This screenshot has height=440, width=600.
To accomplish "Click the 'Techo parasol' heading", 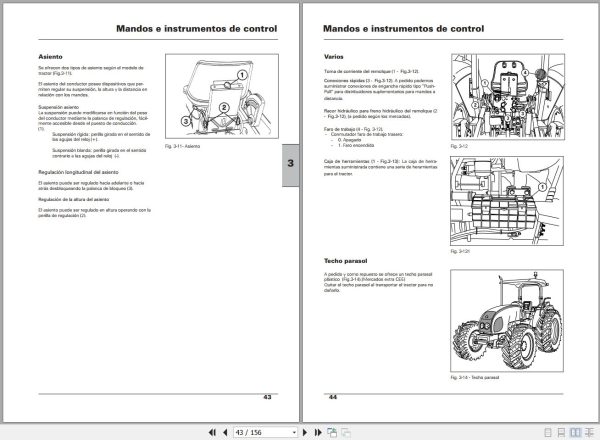I will click(x=346, y=261).
